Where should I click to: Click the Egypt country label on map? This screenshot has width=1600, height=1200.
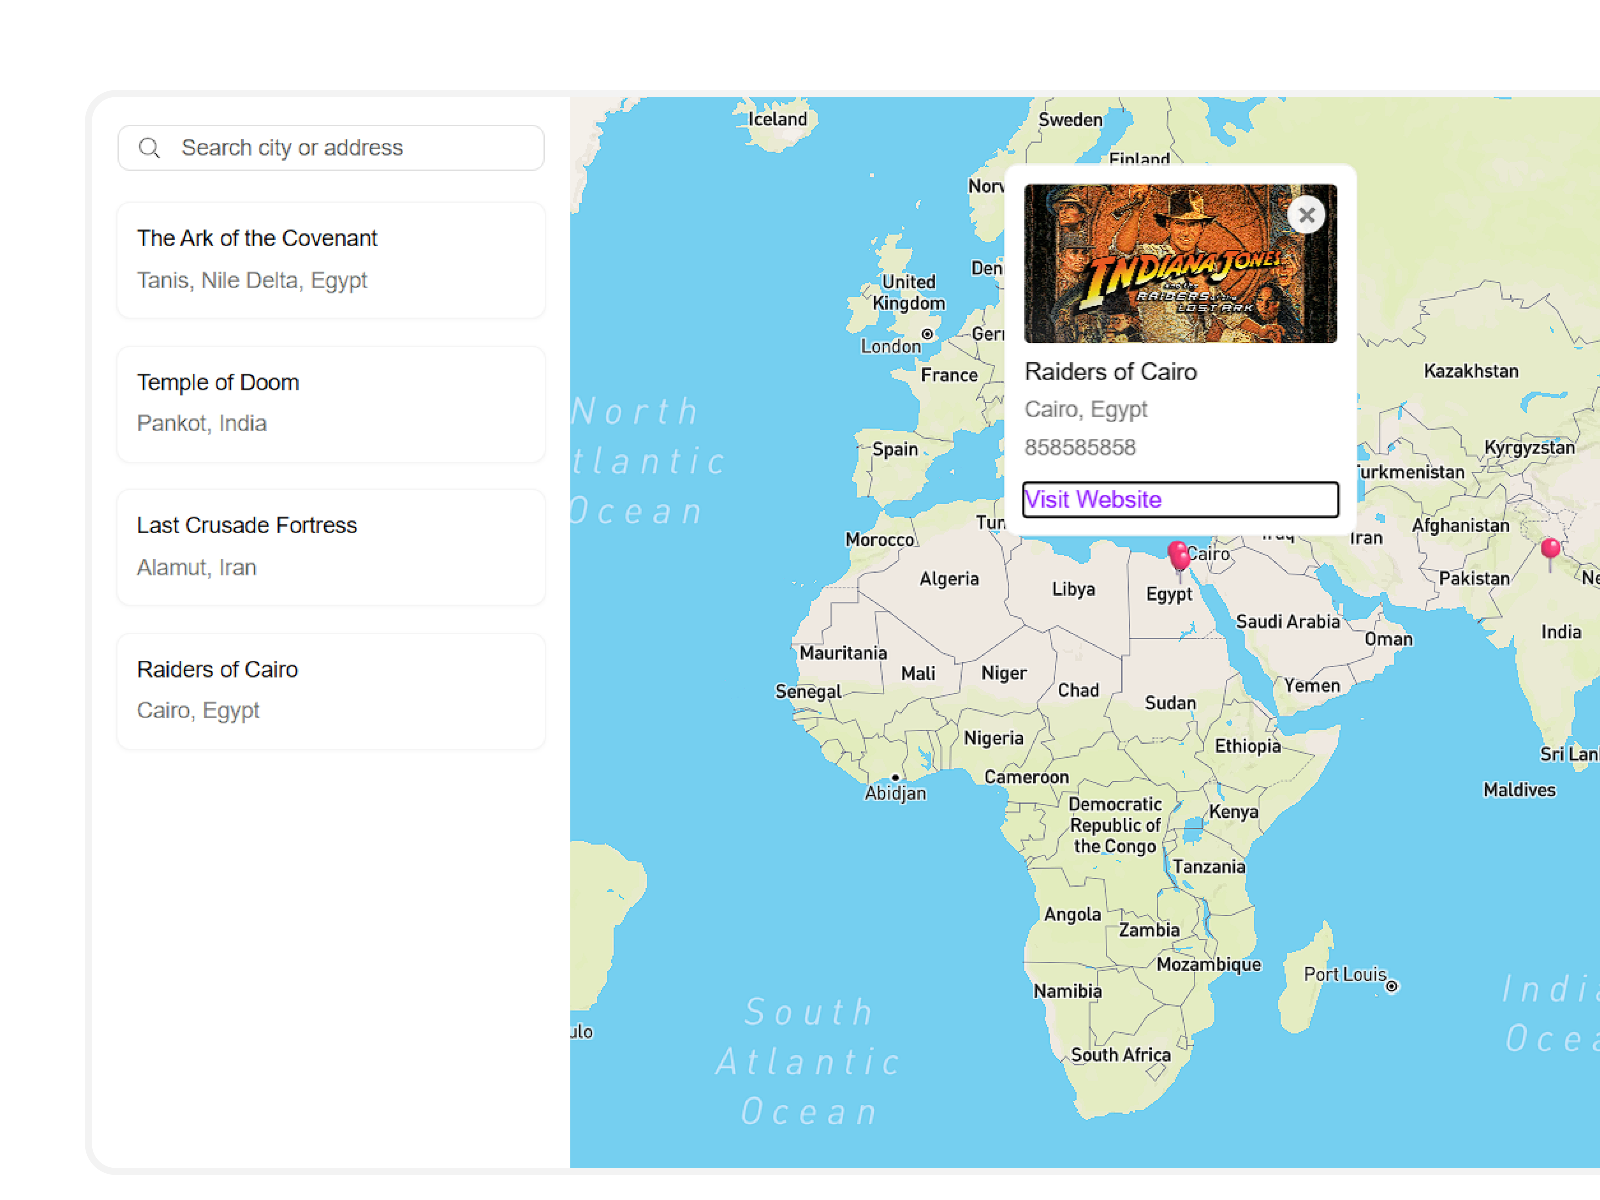click(x=1169, y=594)
